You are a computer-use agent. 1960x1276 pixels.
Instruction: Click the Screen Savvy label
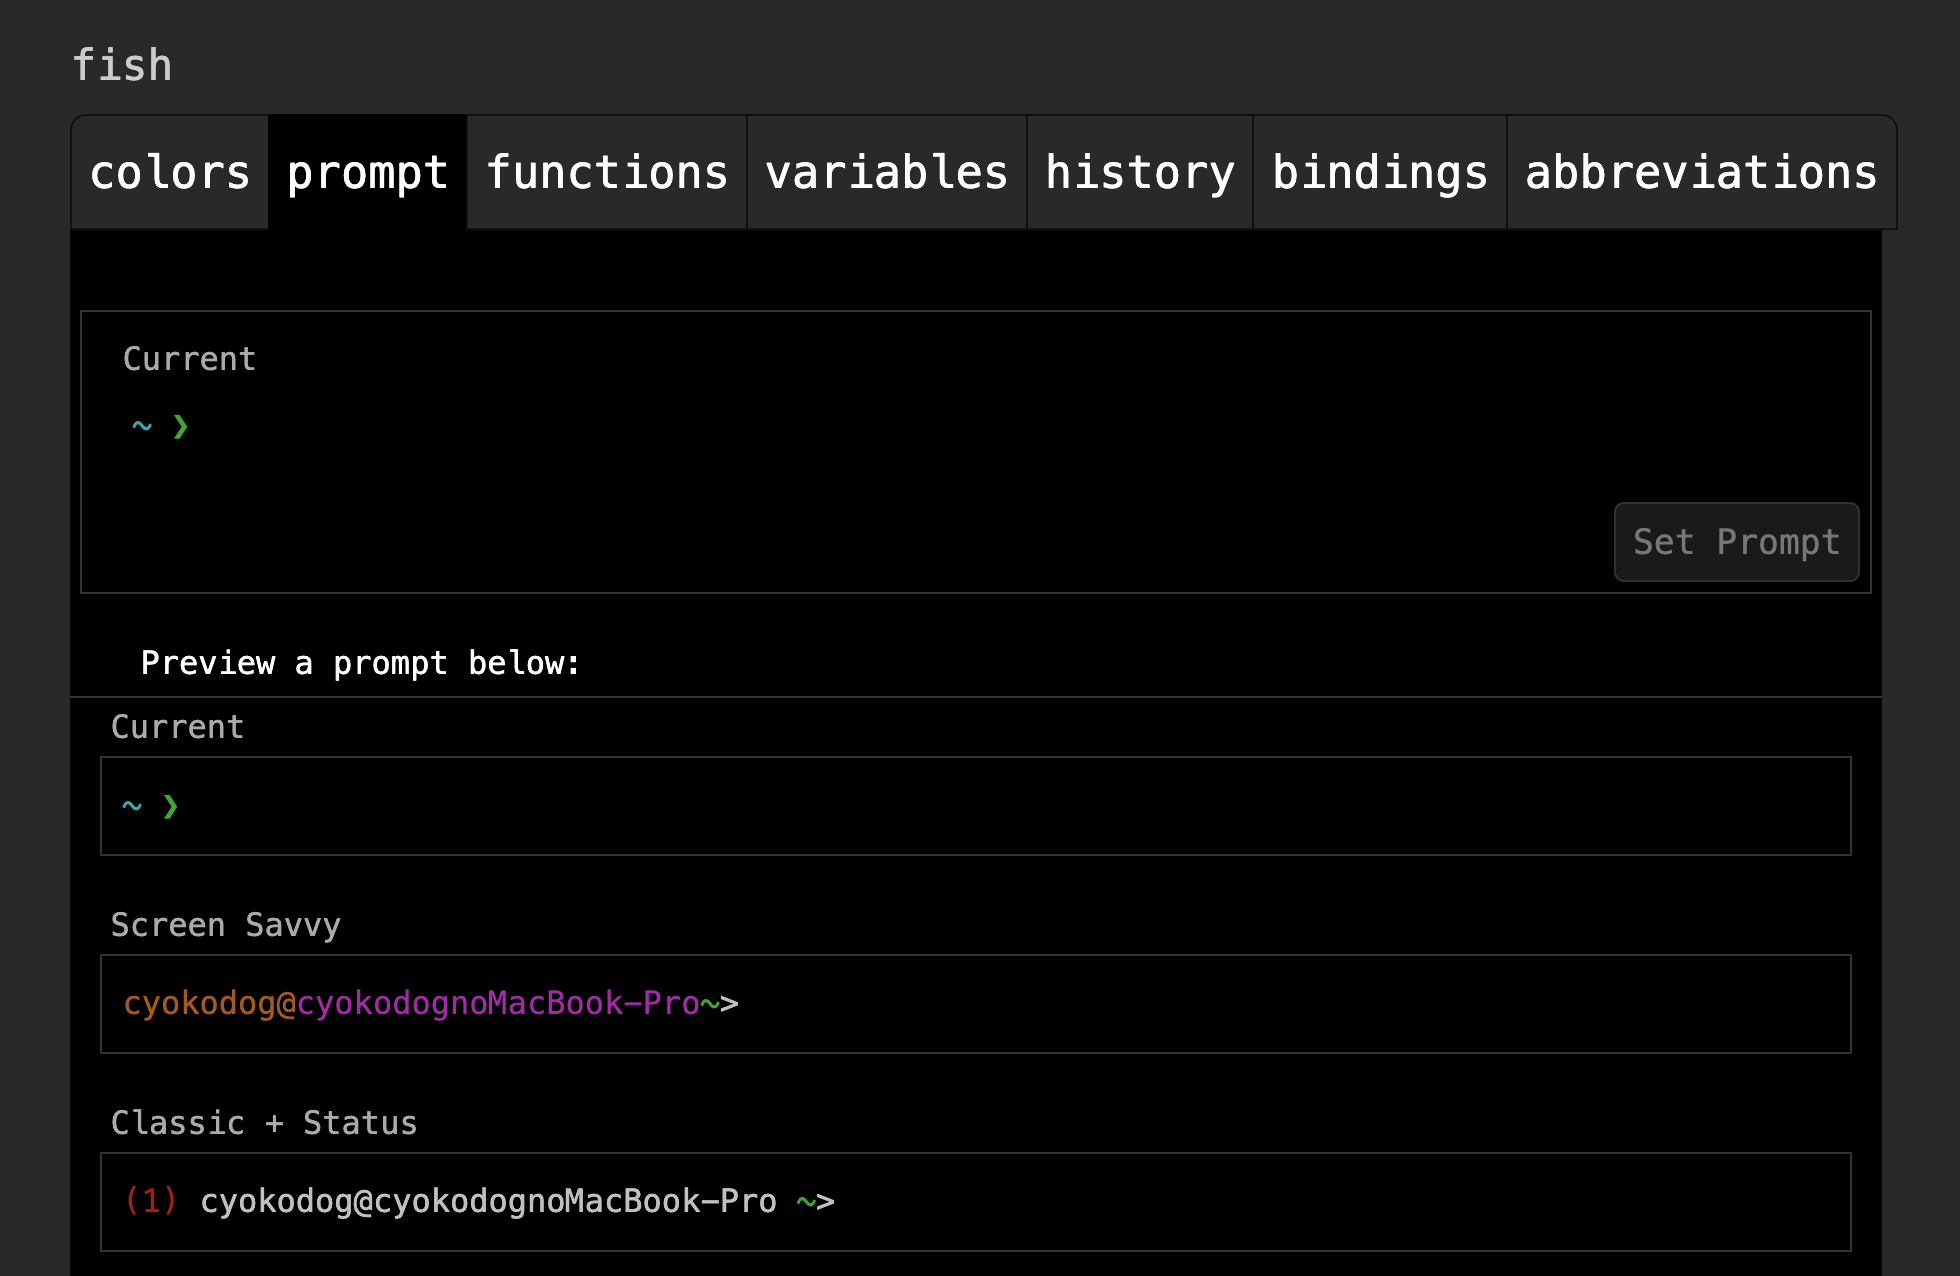tap(226, 925)
